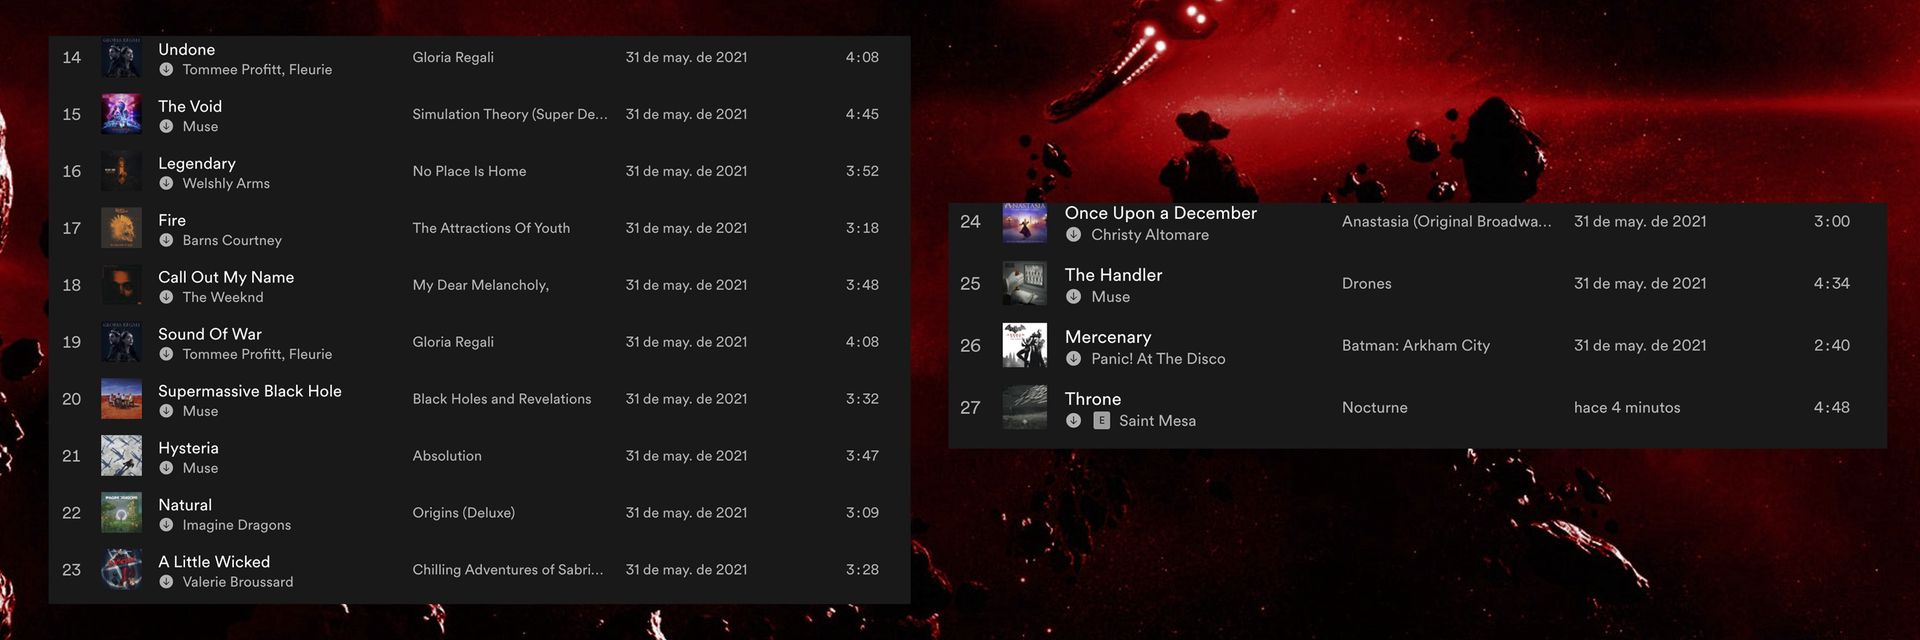
Task: Click the downloaded icon under Undone
Action: tap(166, 70)
